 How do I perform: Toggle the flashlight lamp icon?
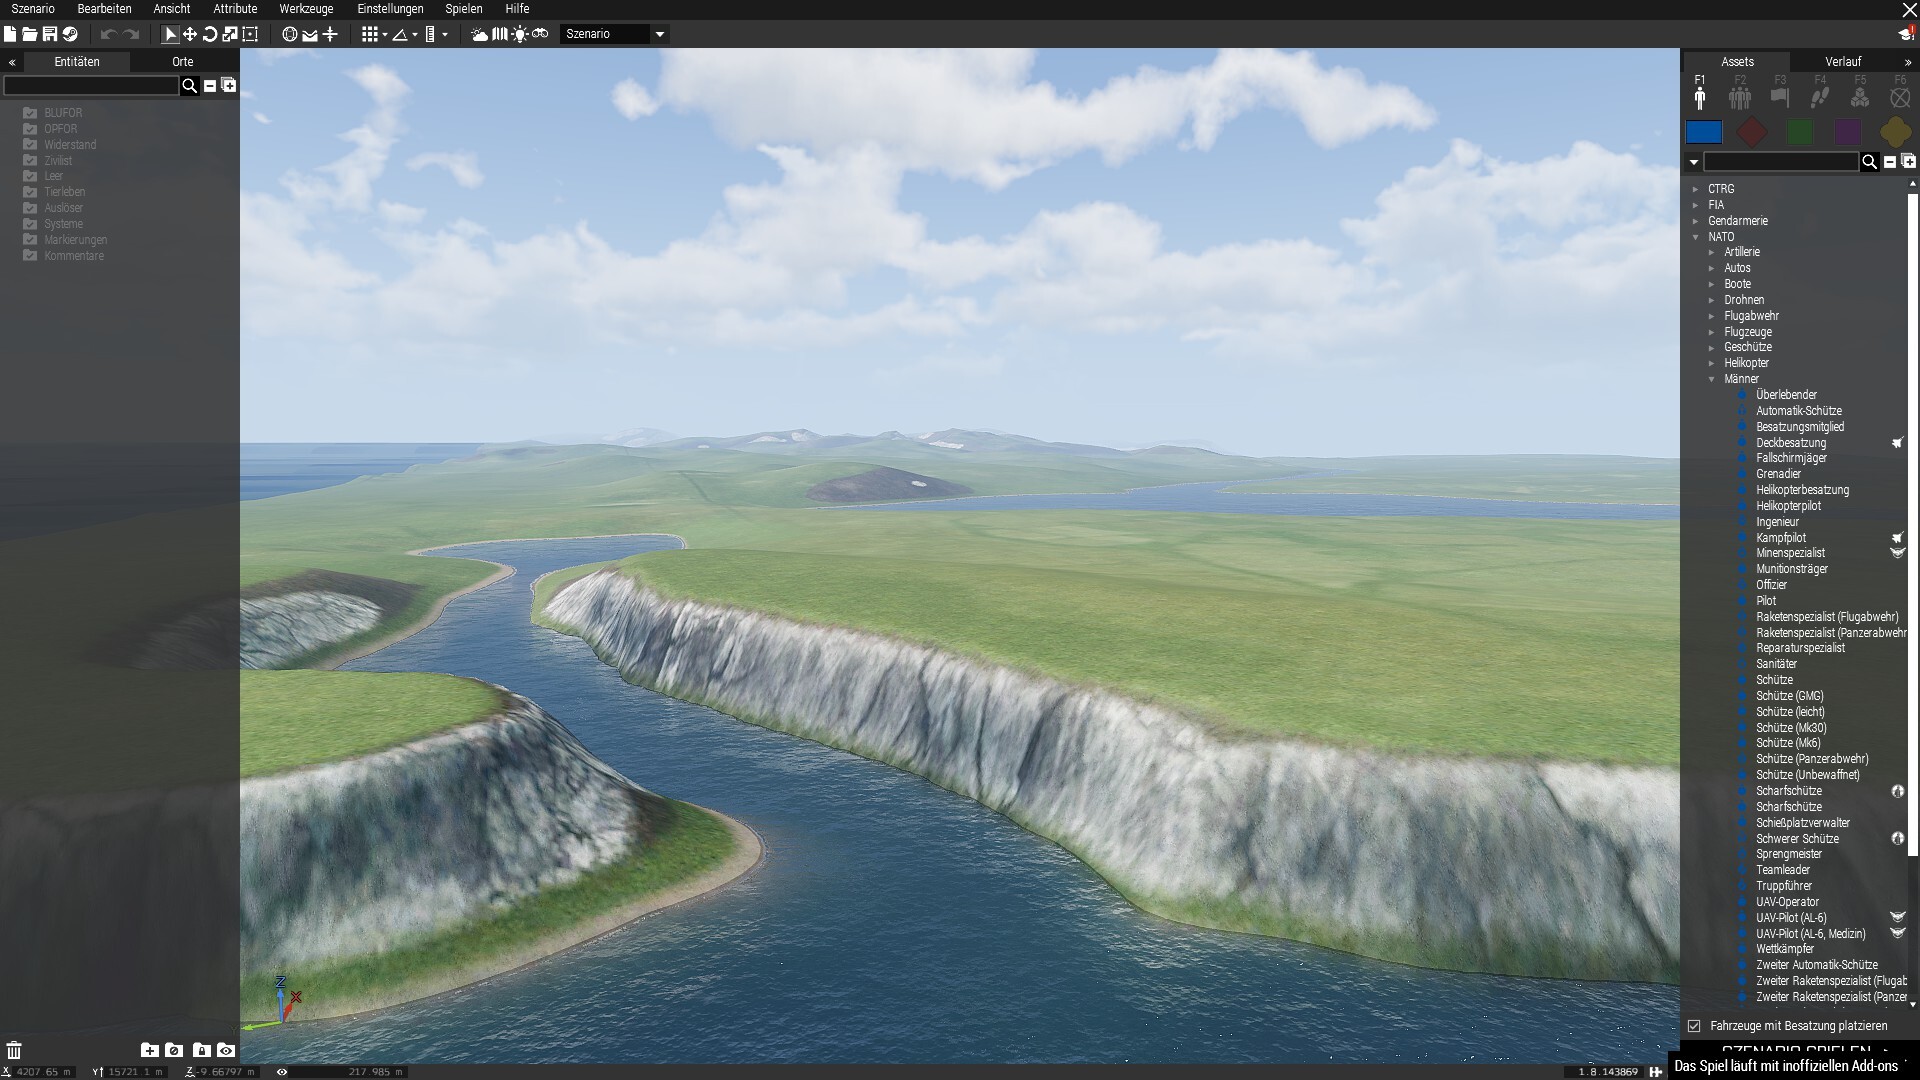pos(520,34)
